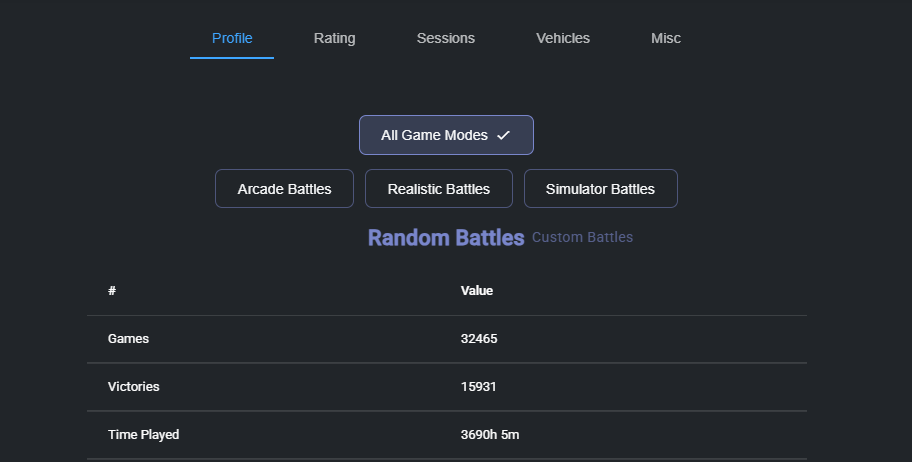Filter by Realistic Battles
The height and width of the screenshot is (462, 912).
[439, 189]
